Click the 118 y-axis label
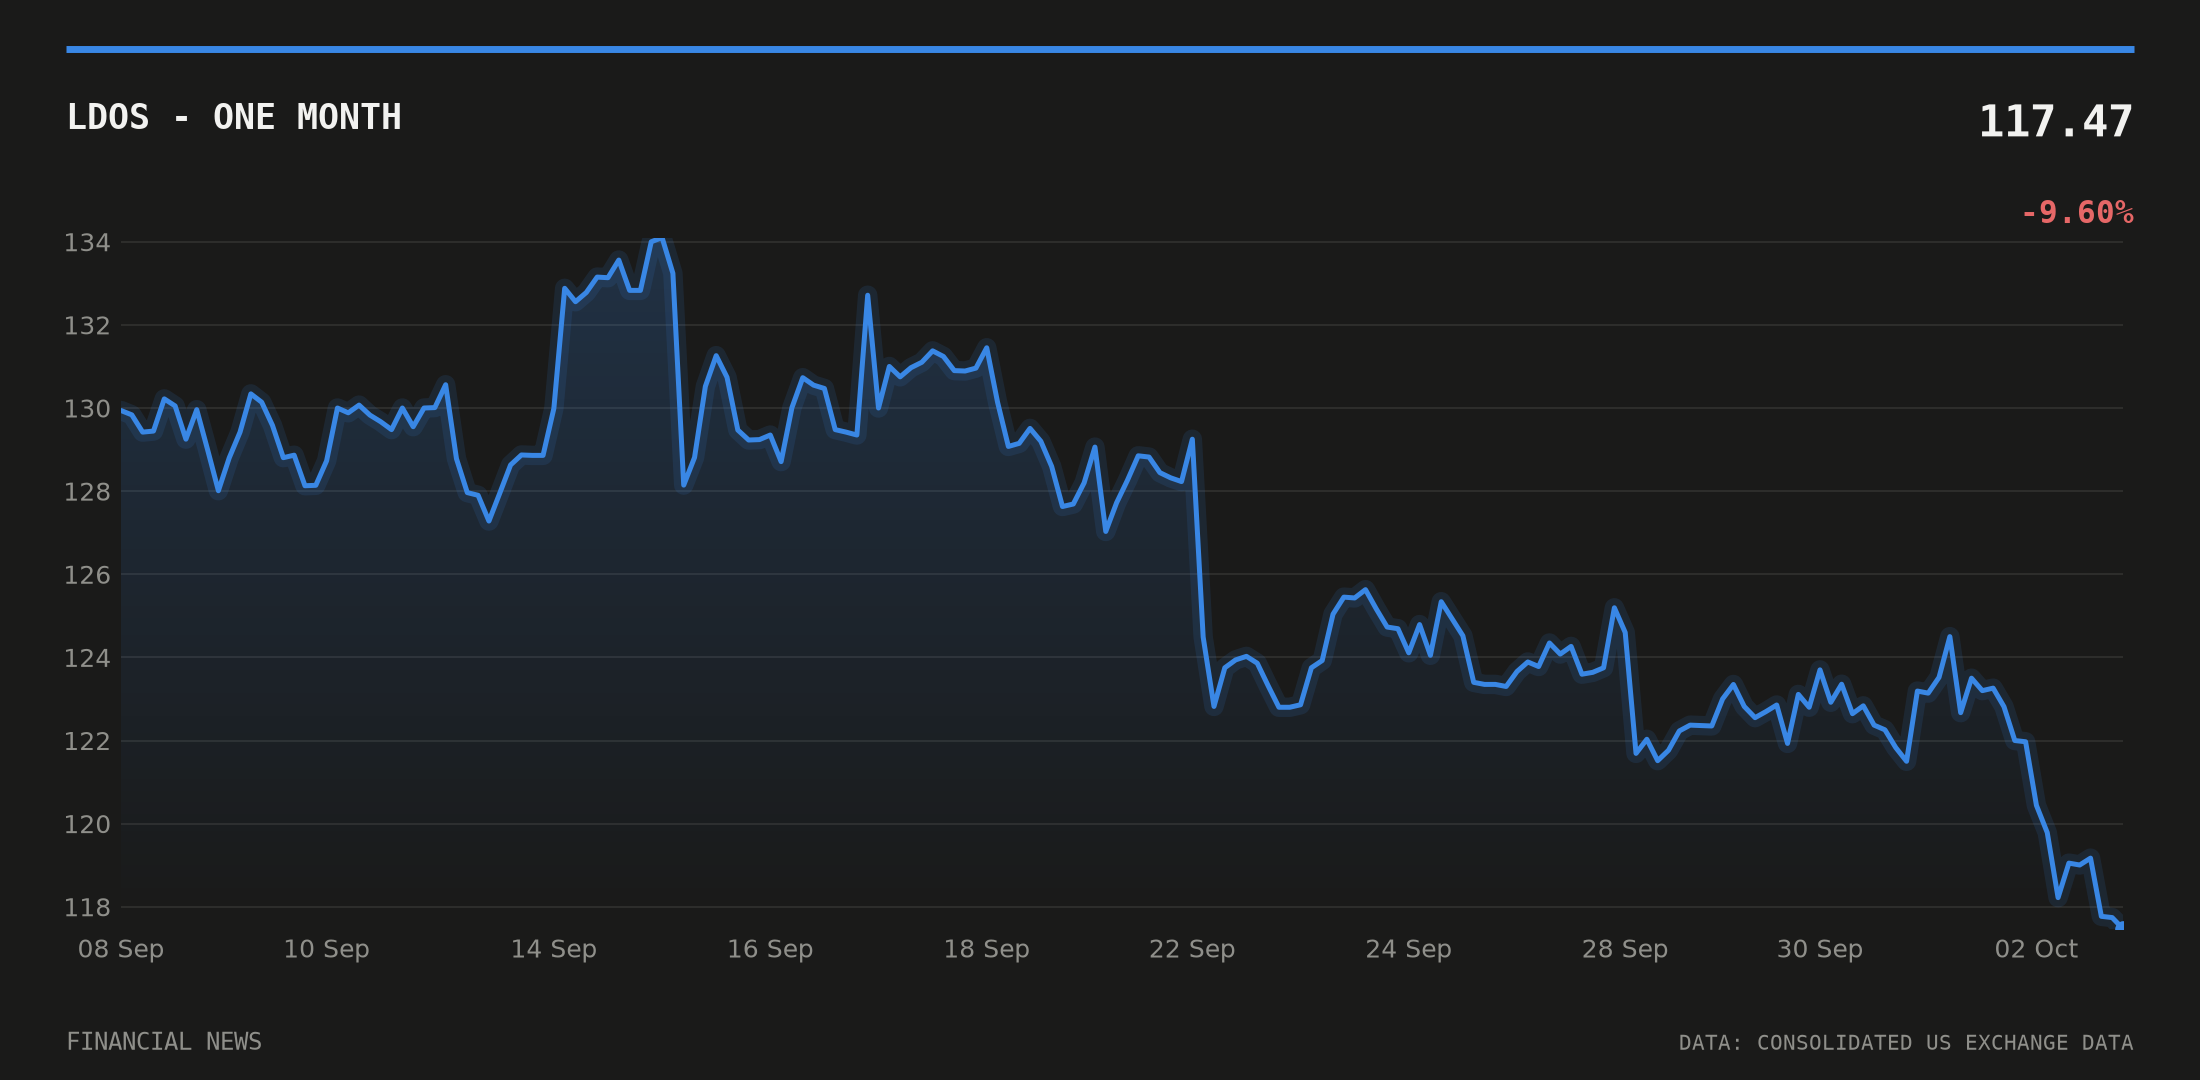The width and height of the screenshot is (2200, 1080). click(87, 908)
